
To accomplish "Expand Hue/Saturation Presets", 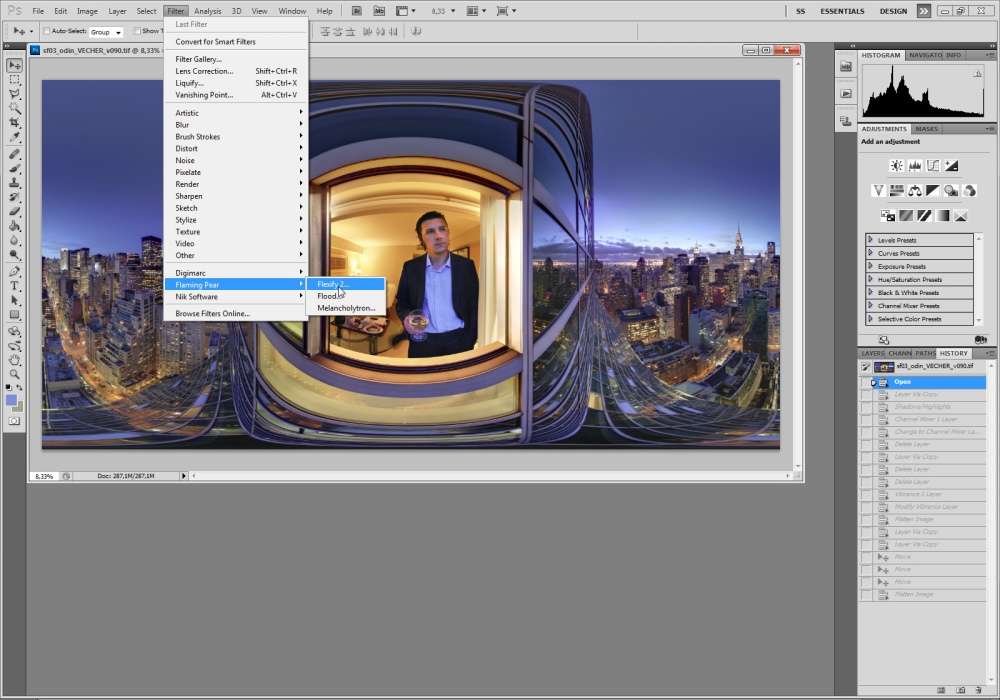I will click(870, 279).
